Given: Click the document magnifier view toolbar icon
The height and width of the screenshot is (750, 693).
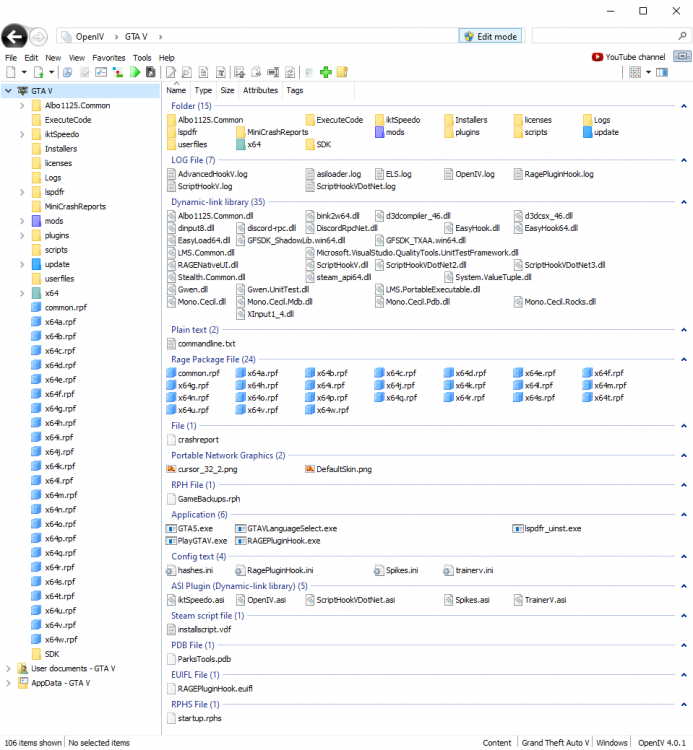Looking at the screenshot, I should pyautogui.click(x=187, y=72).
